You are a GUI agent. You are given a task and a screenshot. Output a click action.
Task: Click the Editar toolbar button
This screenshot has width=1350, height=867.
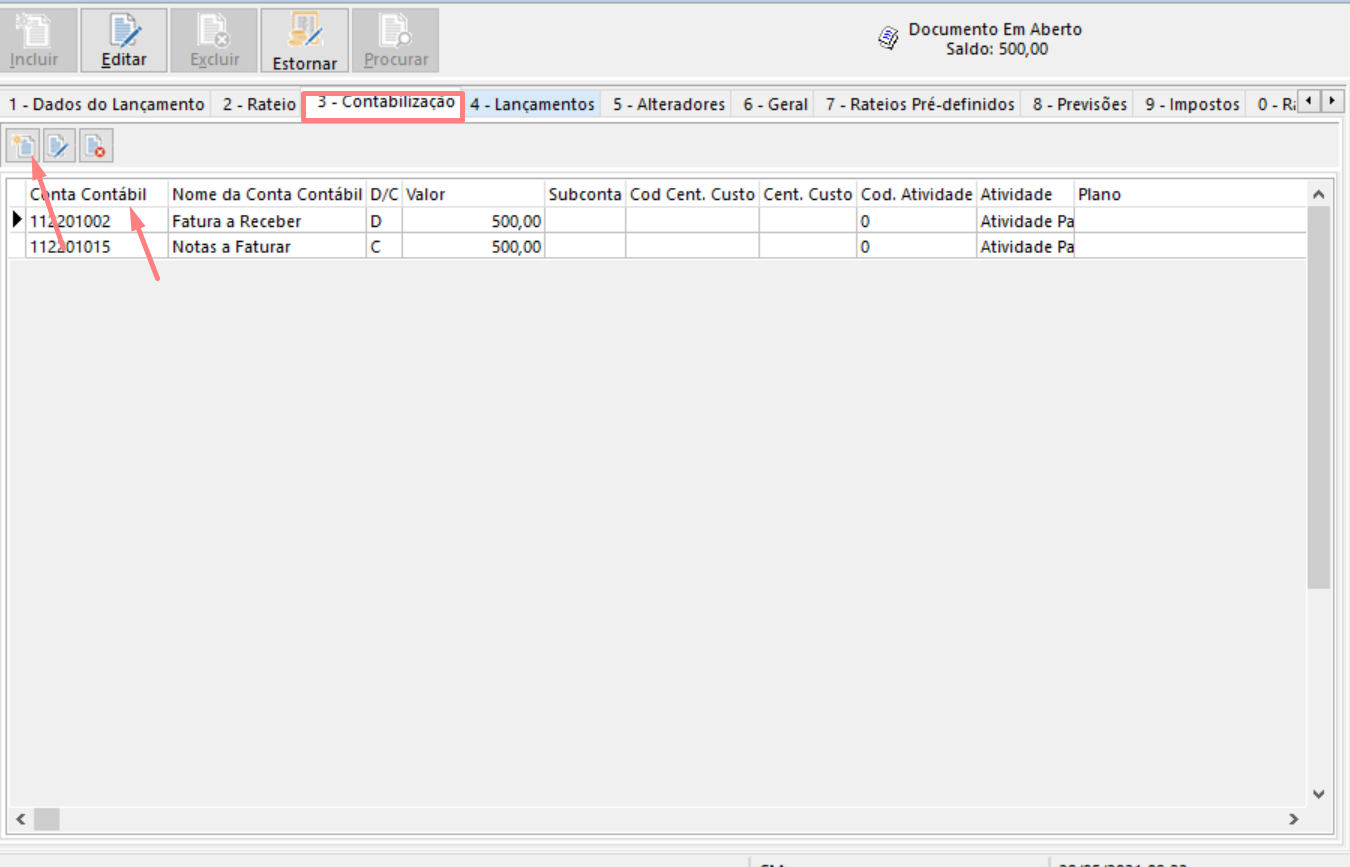[x=124, y=41]
